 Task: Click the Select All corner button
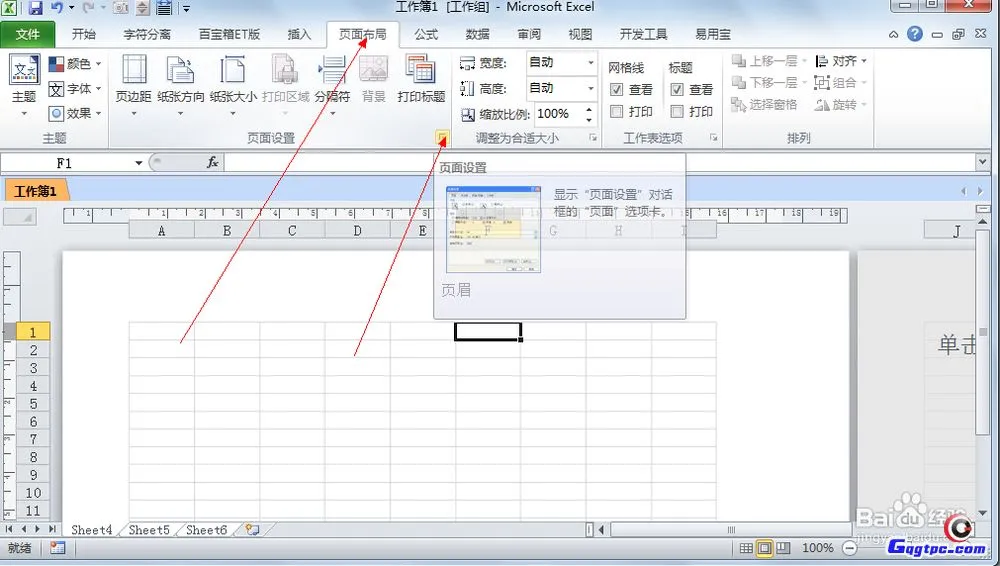[x=20, y=217]
